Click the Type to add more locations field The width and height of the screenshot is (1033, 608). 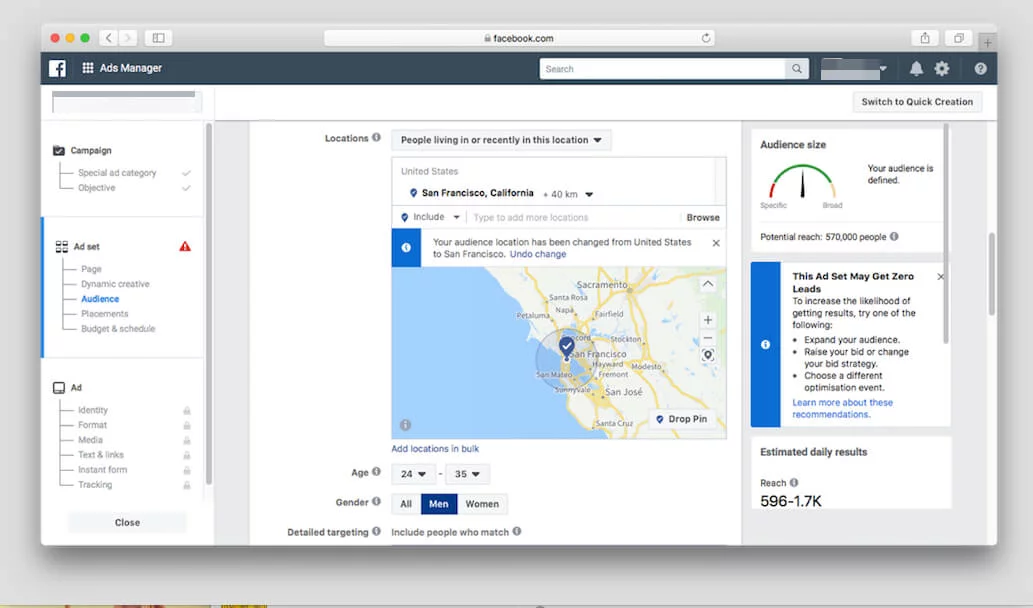tap(573, 217)
